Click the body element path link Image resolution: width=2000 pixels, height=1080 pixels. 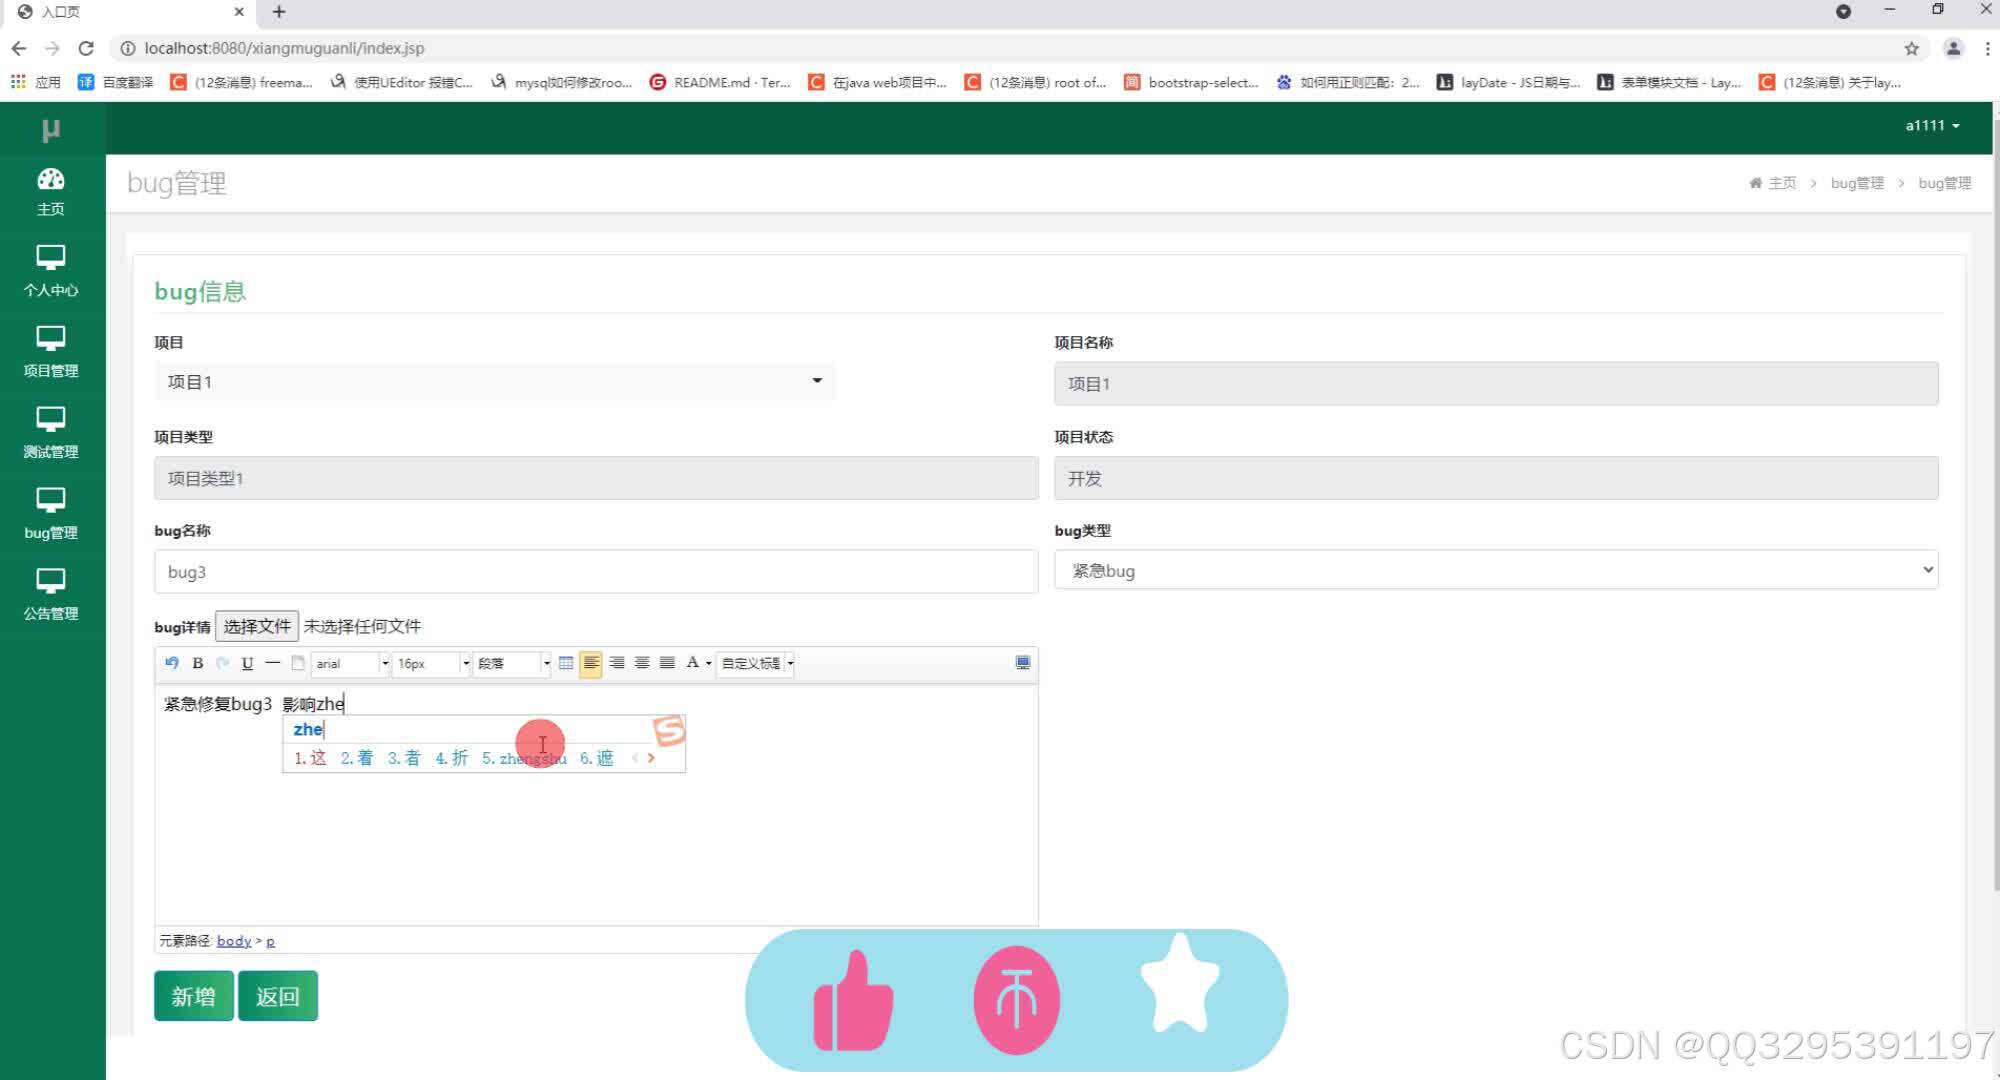pos(234,941)
